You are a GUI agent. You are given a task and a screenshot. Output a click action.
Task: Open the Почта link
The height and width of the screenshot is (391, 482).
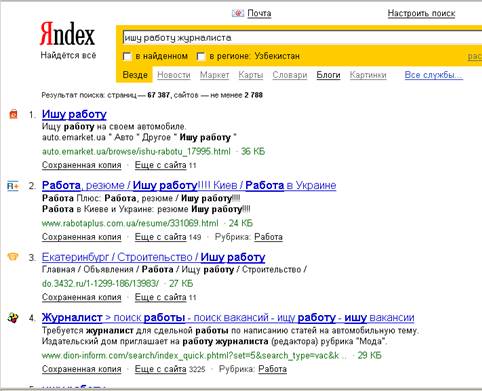(x=259, y=13)
